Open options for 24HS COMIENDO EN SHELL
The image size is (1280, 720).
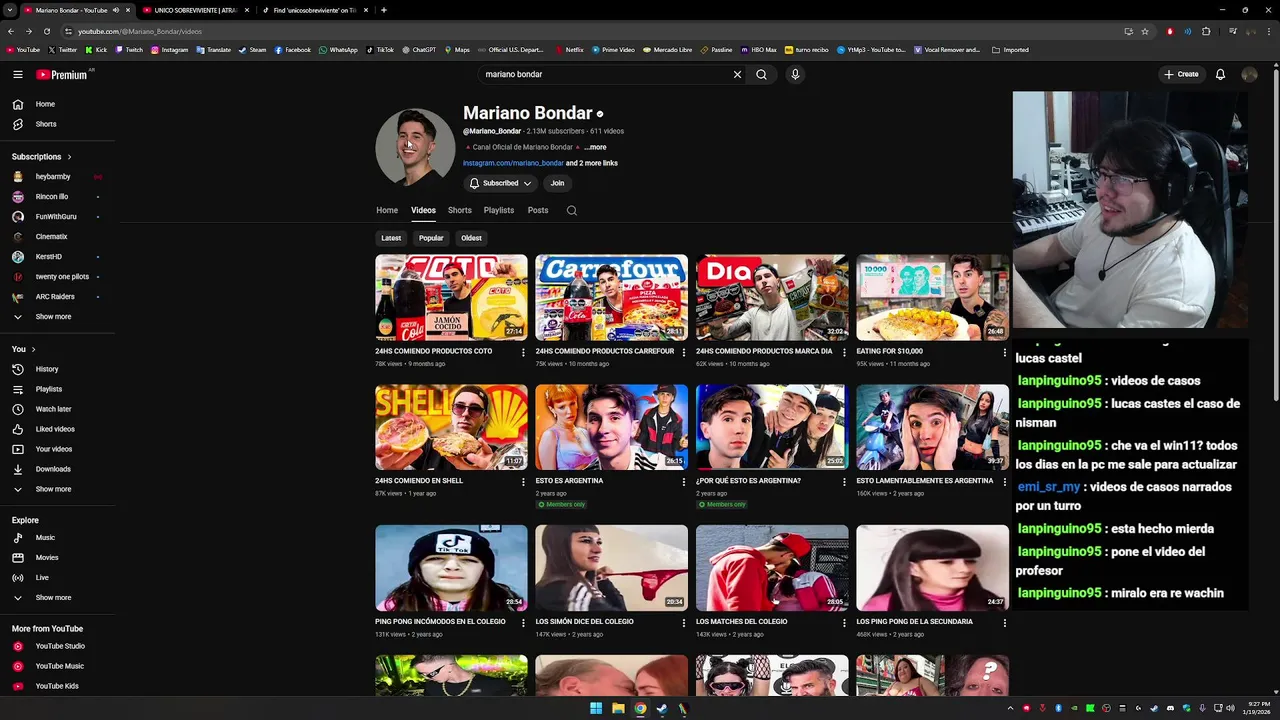click(x=523, y=482)
